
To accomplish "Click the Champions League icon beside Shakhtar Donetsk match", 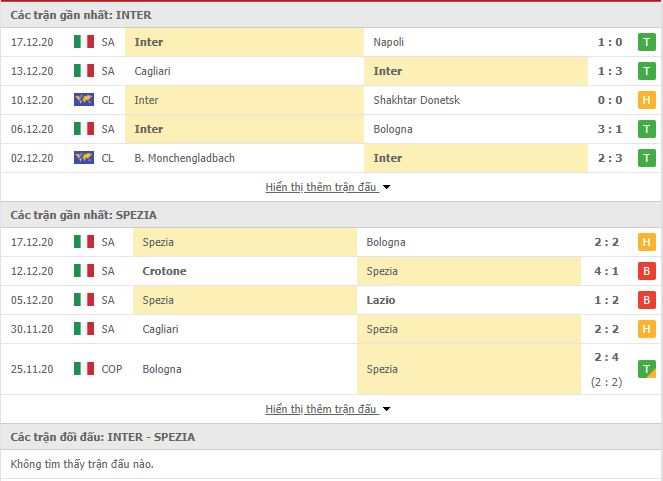I will [83, 100].
